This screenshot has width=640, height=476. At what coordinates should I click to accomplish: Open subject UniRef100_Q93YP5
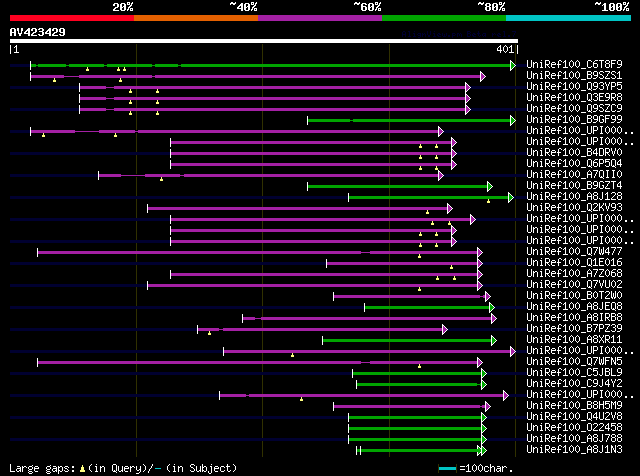pos(574,86)
